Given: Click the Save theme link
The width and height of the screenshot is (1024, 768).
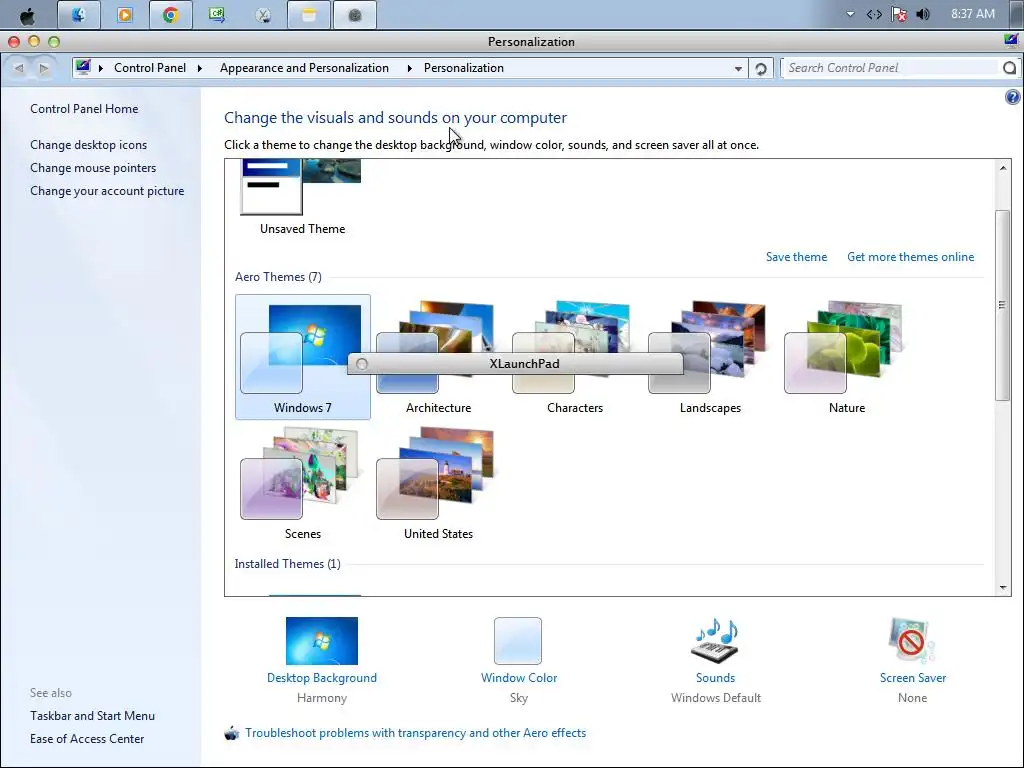Looking at the screenshot, I should (796, 257).
